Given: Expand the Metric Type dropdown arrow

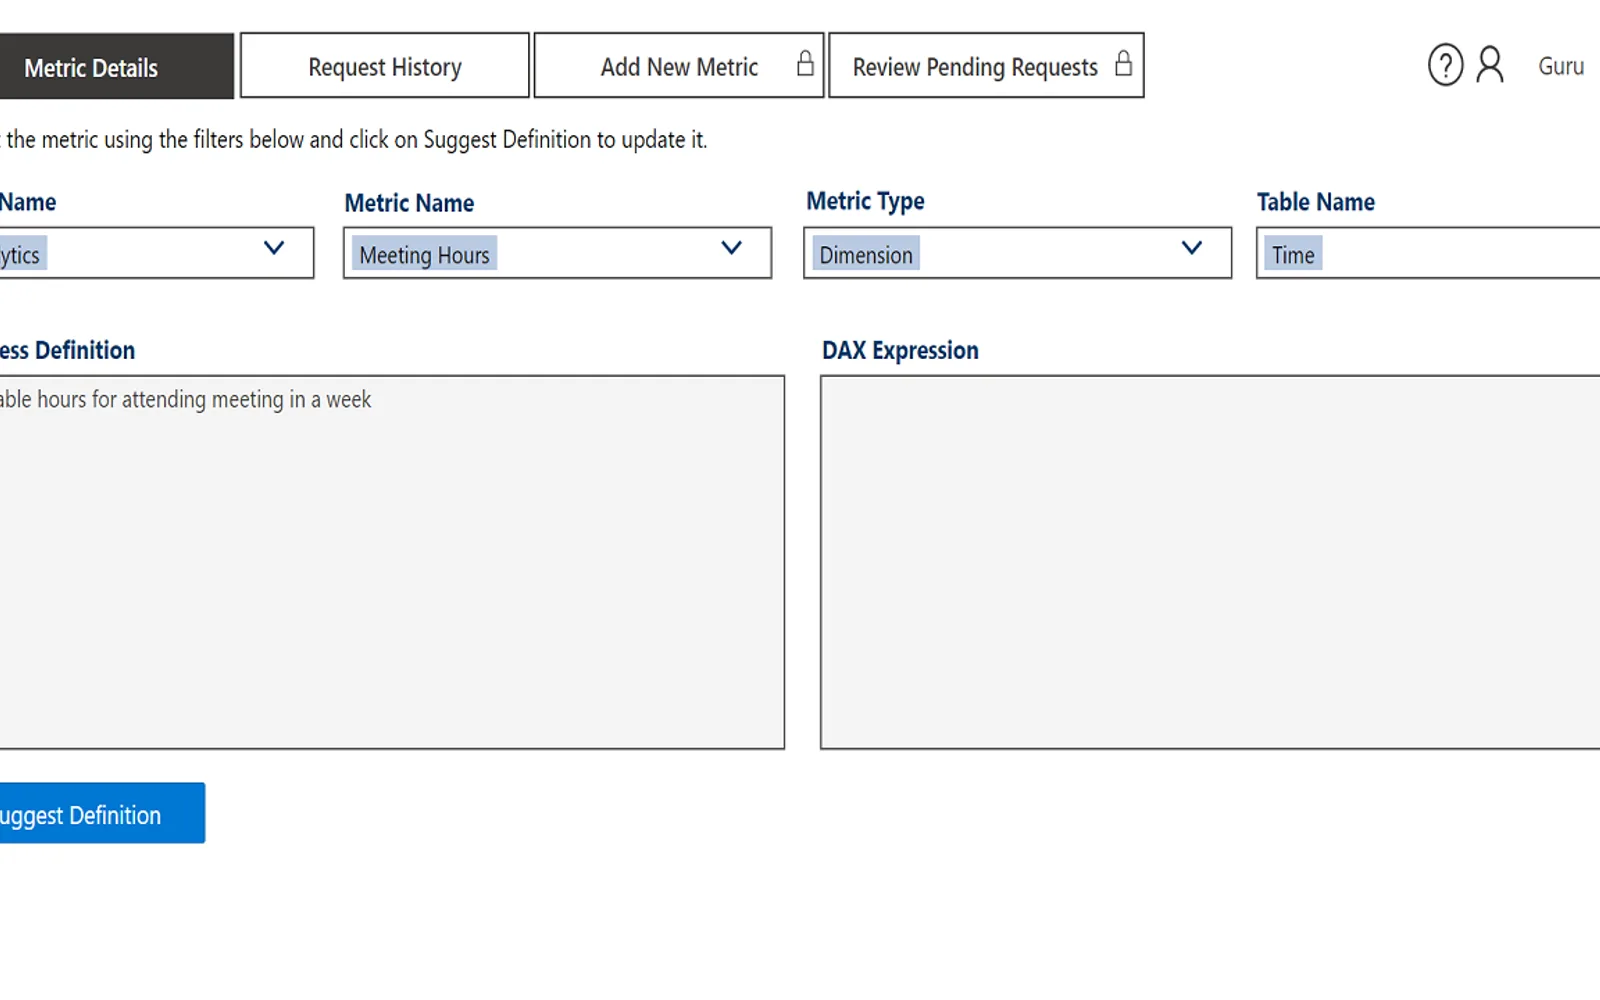Looking at the screenshot, I should click(x=1192, y=248).
